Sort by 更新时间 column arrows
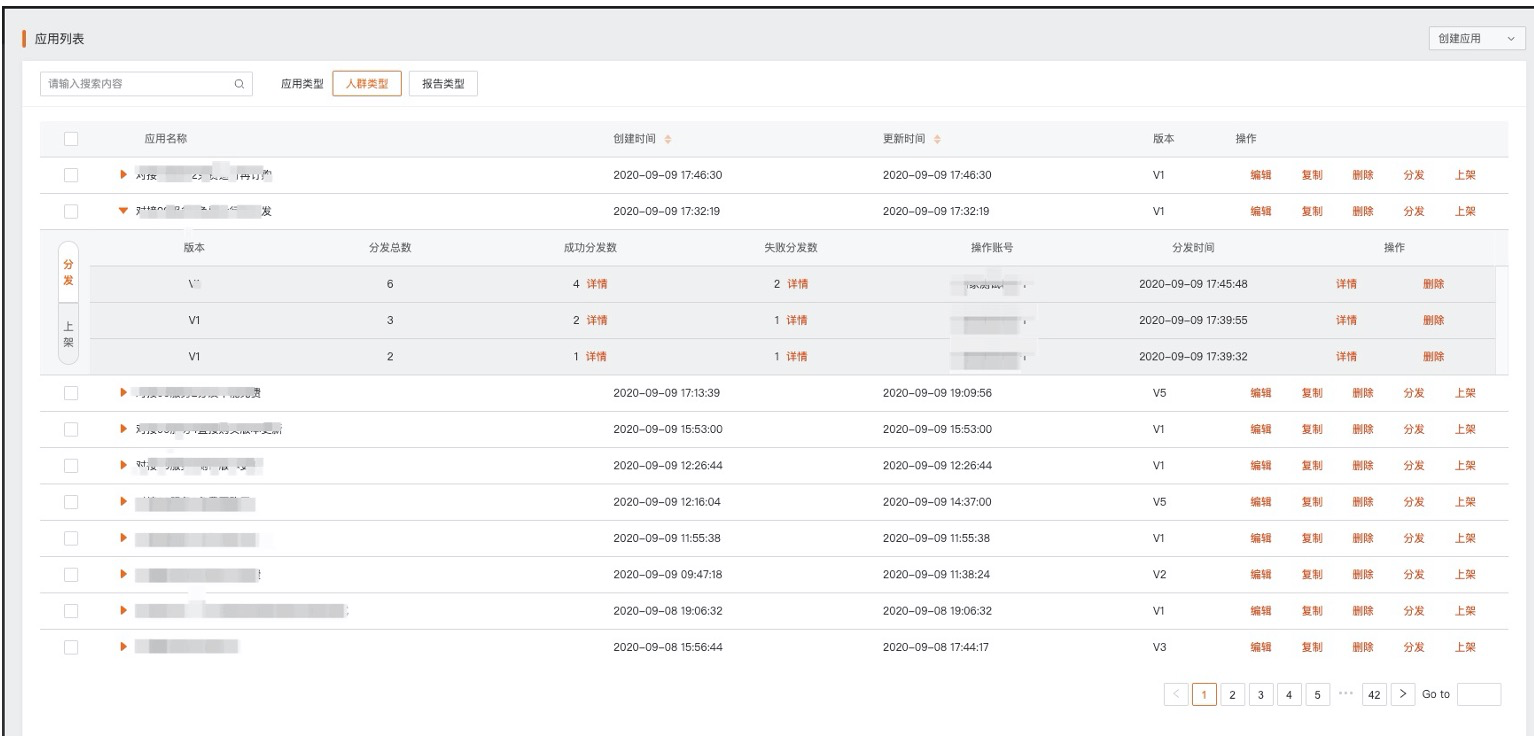Image resolution: width=1534 pixels, height=740 pixels. (939, 139)
